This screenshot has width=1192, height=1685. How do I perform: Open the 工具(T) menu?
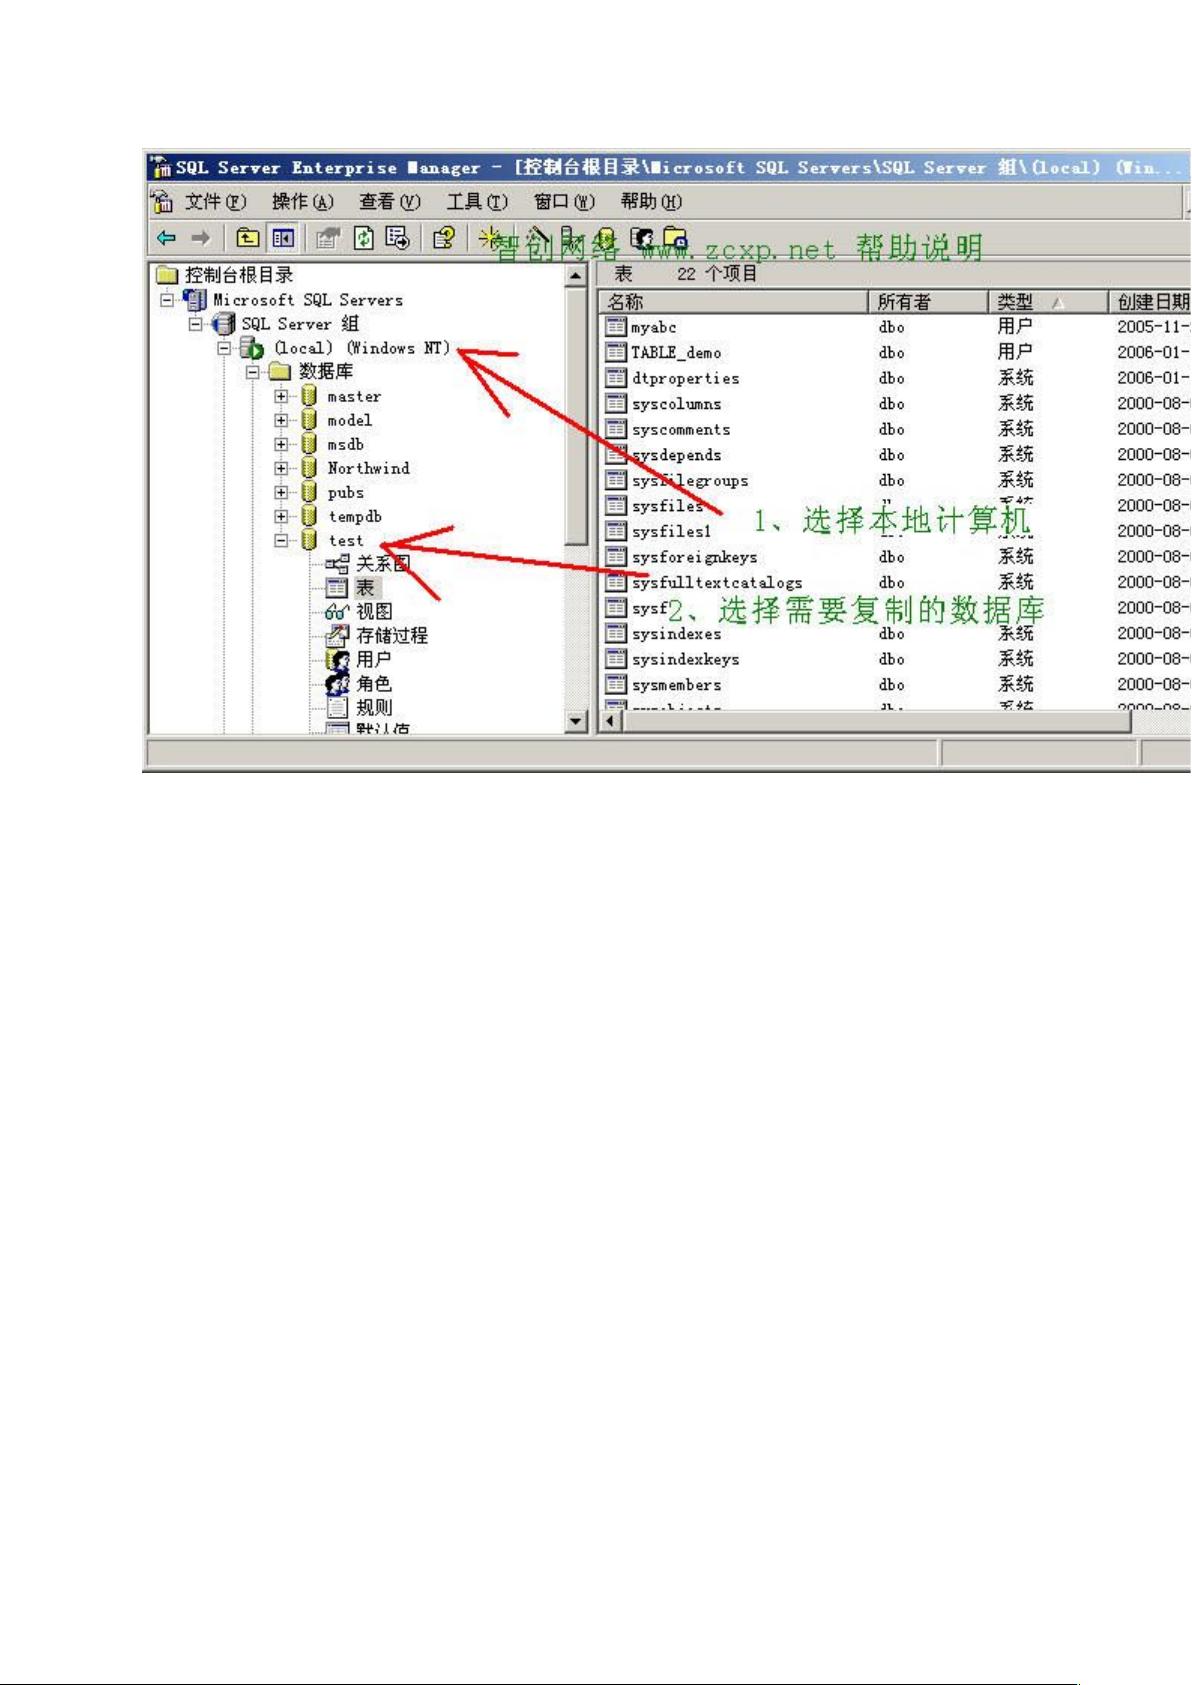coord(477,202)
